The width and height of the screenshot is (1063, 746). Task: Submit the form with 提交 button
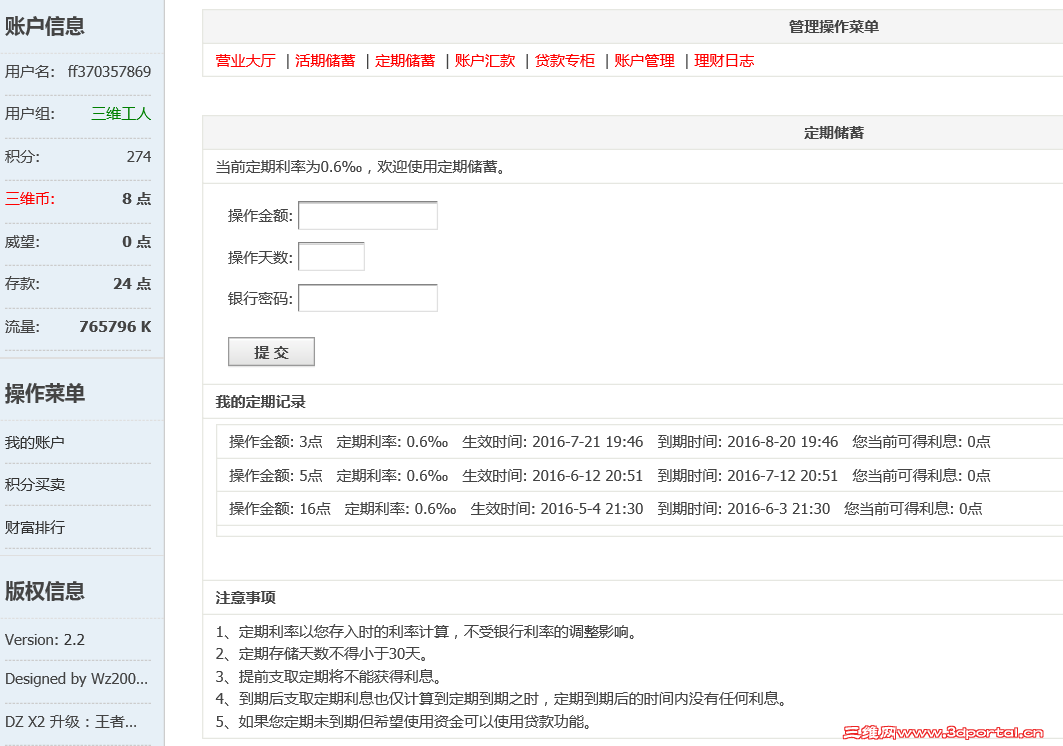271,352
